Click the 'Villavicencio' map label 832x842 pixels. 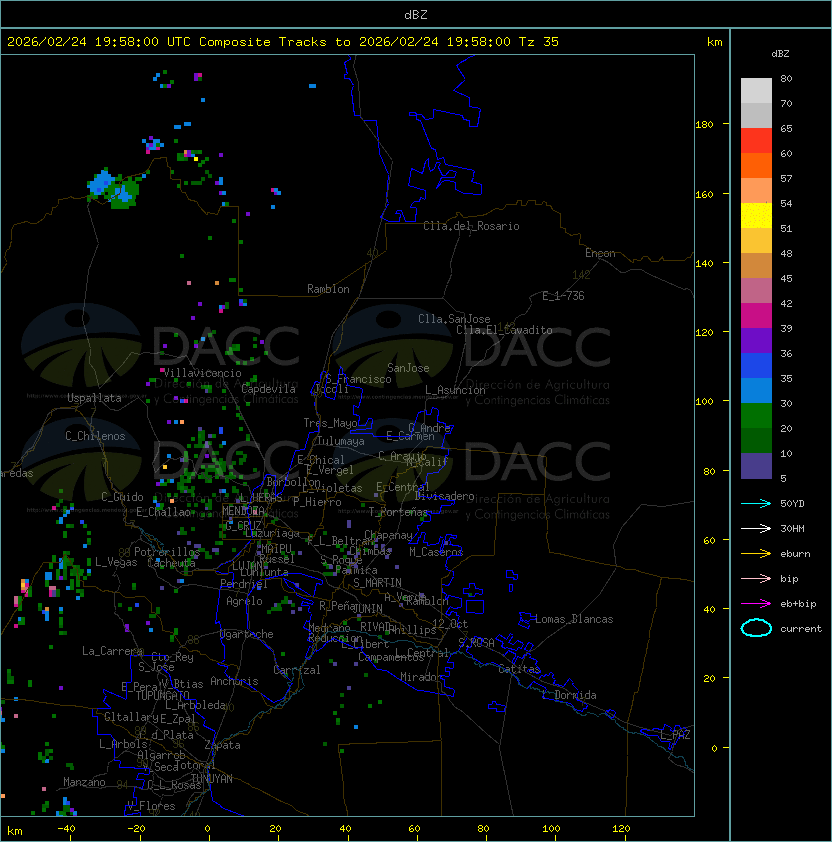[x=202, y=373]
